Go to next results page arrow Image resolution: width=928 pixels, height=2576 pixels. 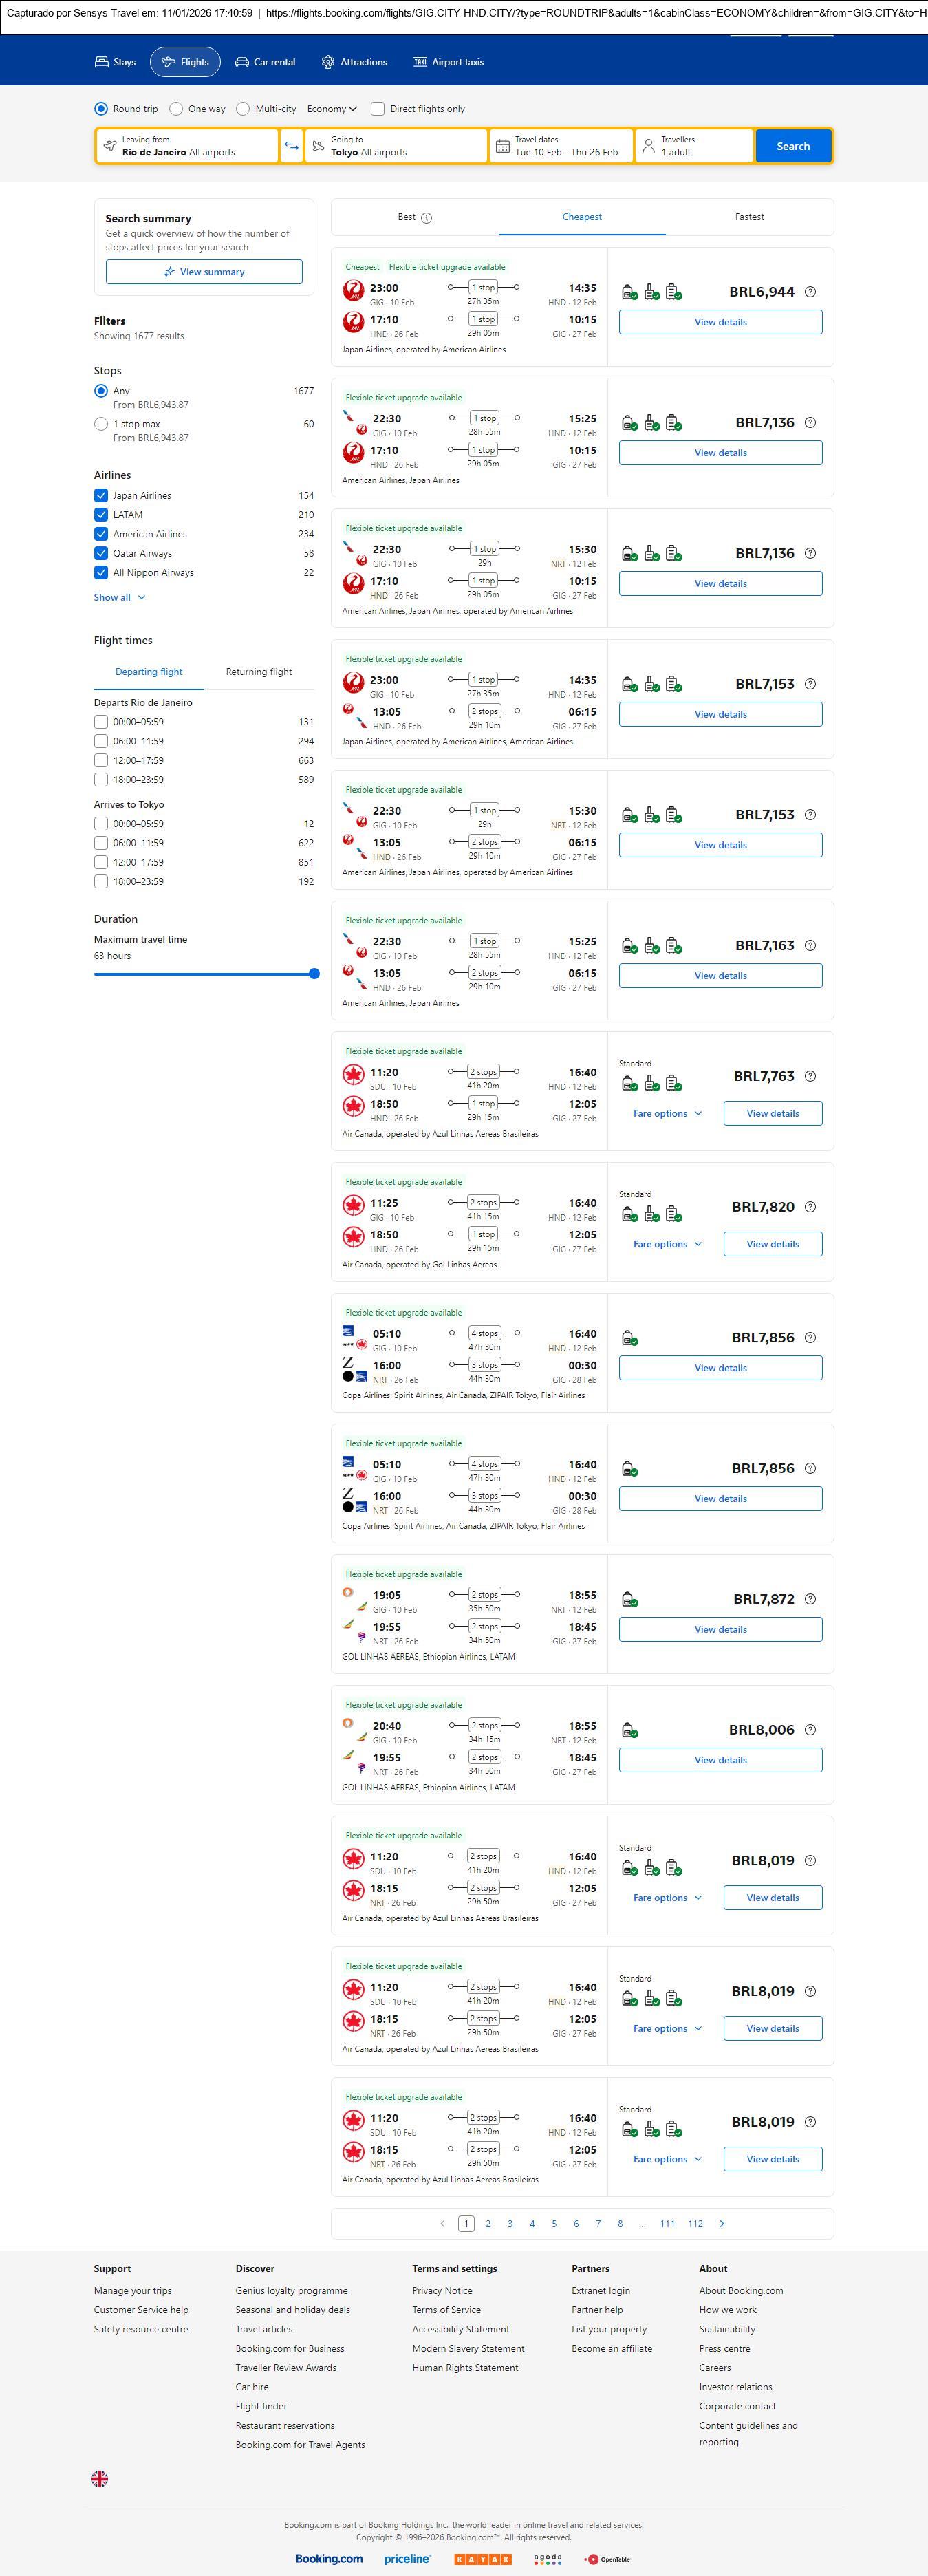point(722,2224)
